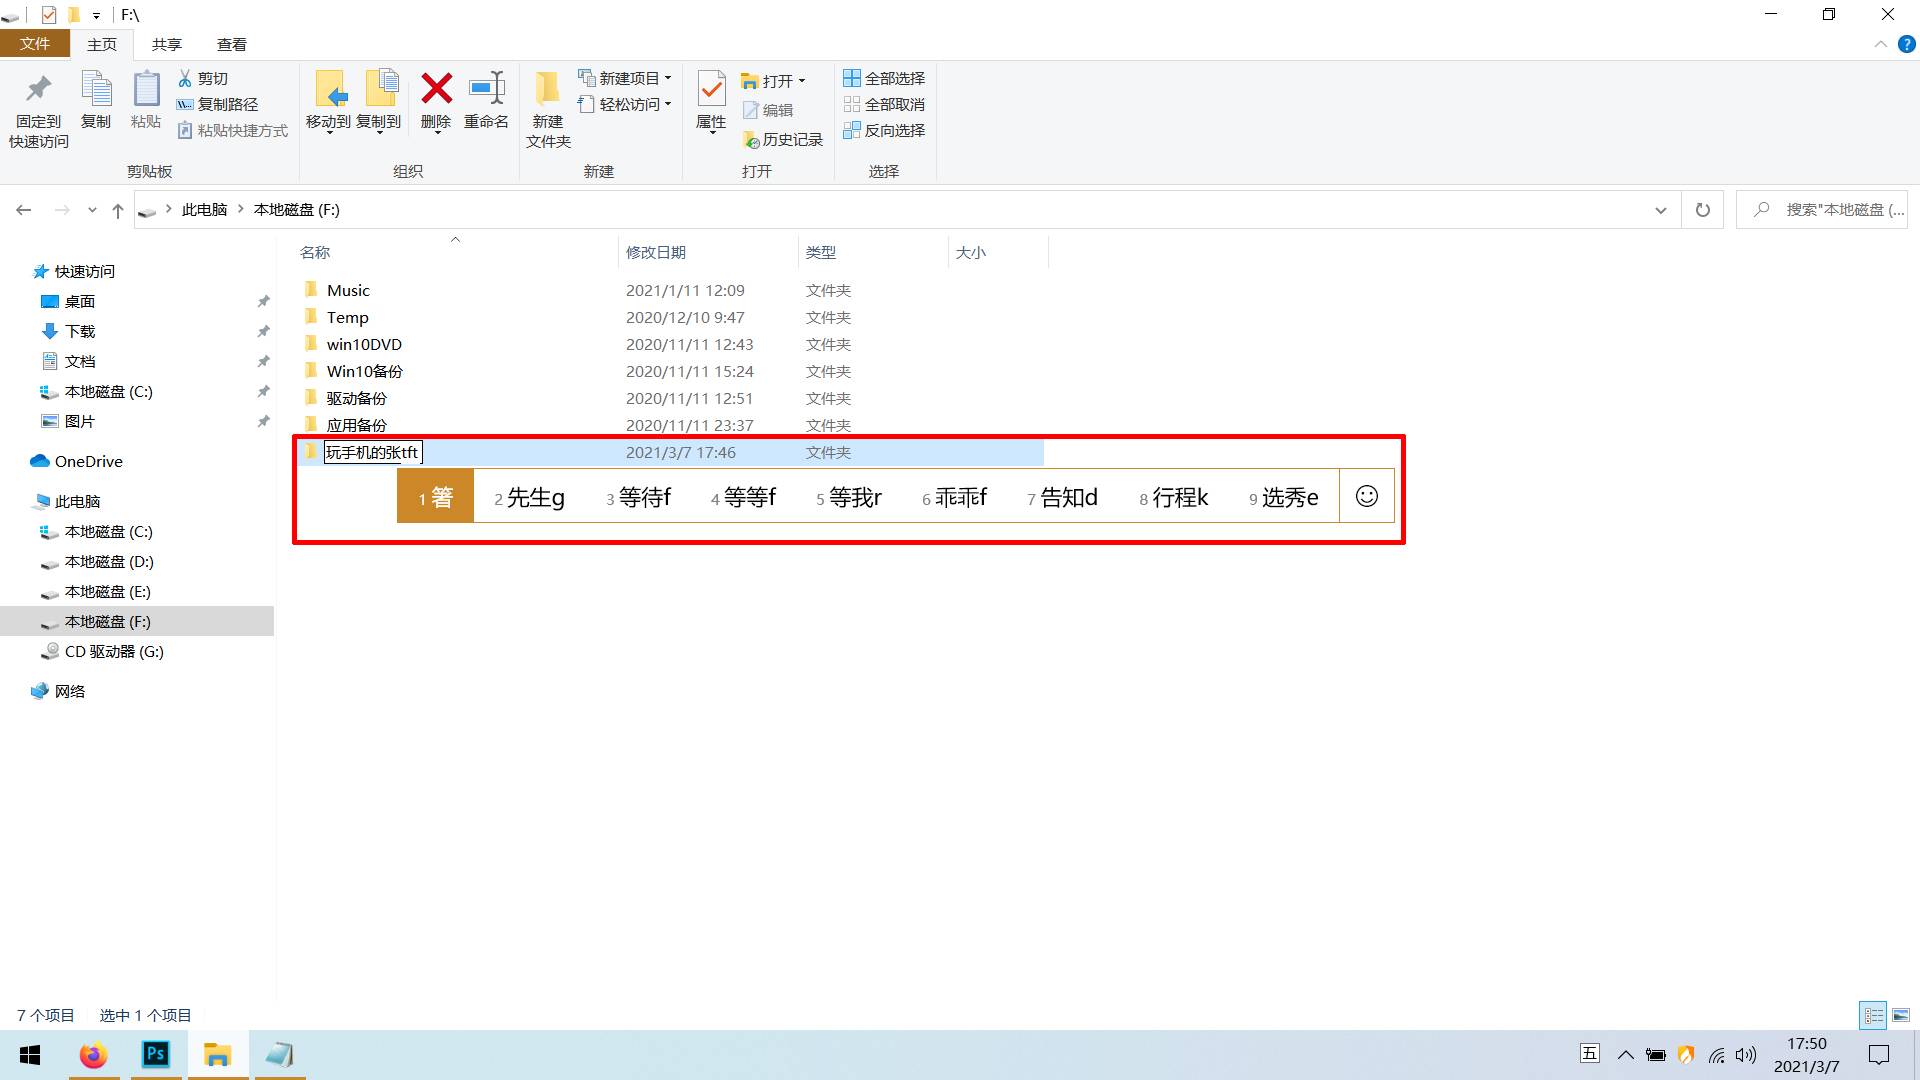Screen dimensions: 1920x1080
Task: Click the Up arrow navigation icon
Action: 118,210
